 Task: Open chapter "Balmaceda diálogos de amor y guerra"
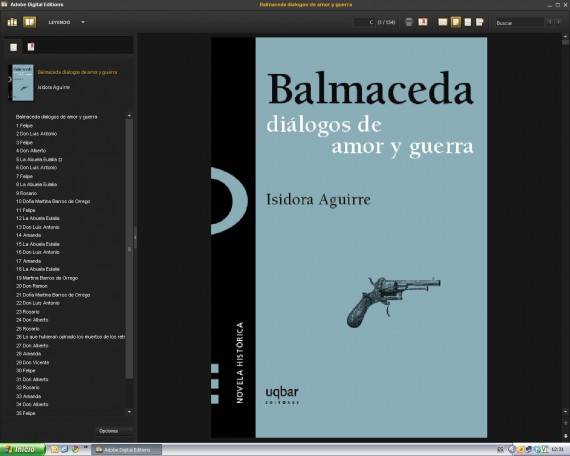pos(56,117)
